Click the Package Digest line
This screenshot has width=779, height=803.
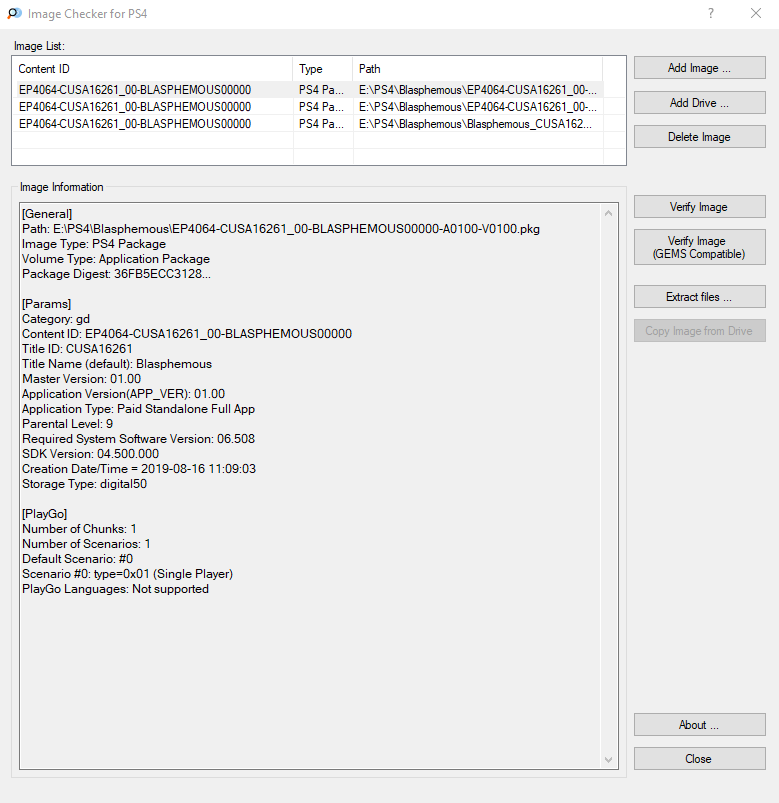click(x=116, y=274)
